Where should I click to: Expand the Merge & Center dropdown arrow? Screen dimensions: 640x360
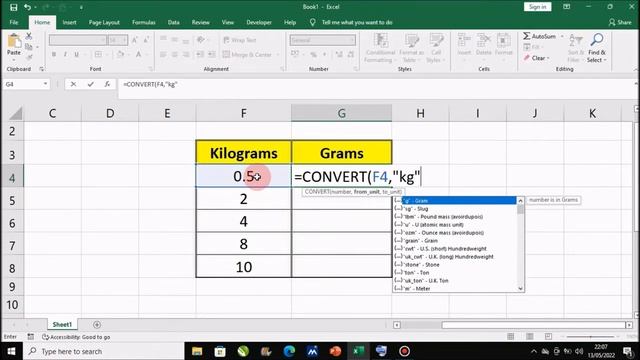(x=278, y=54)
